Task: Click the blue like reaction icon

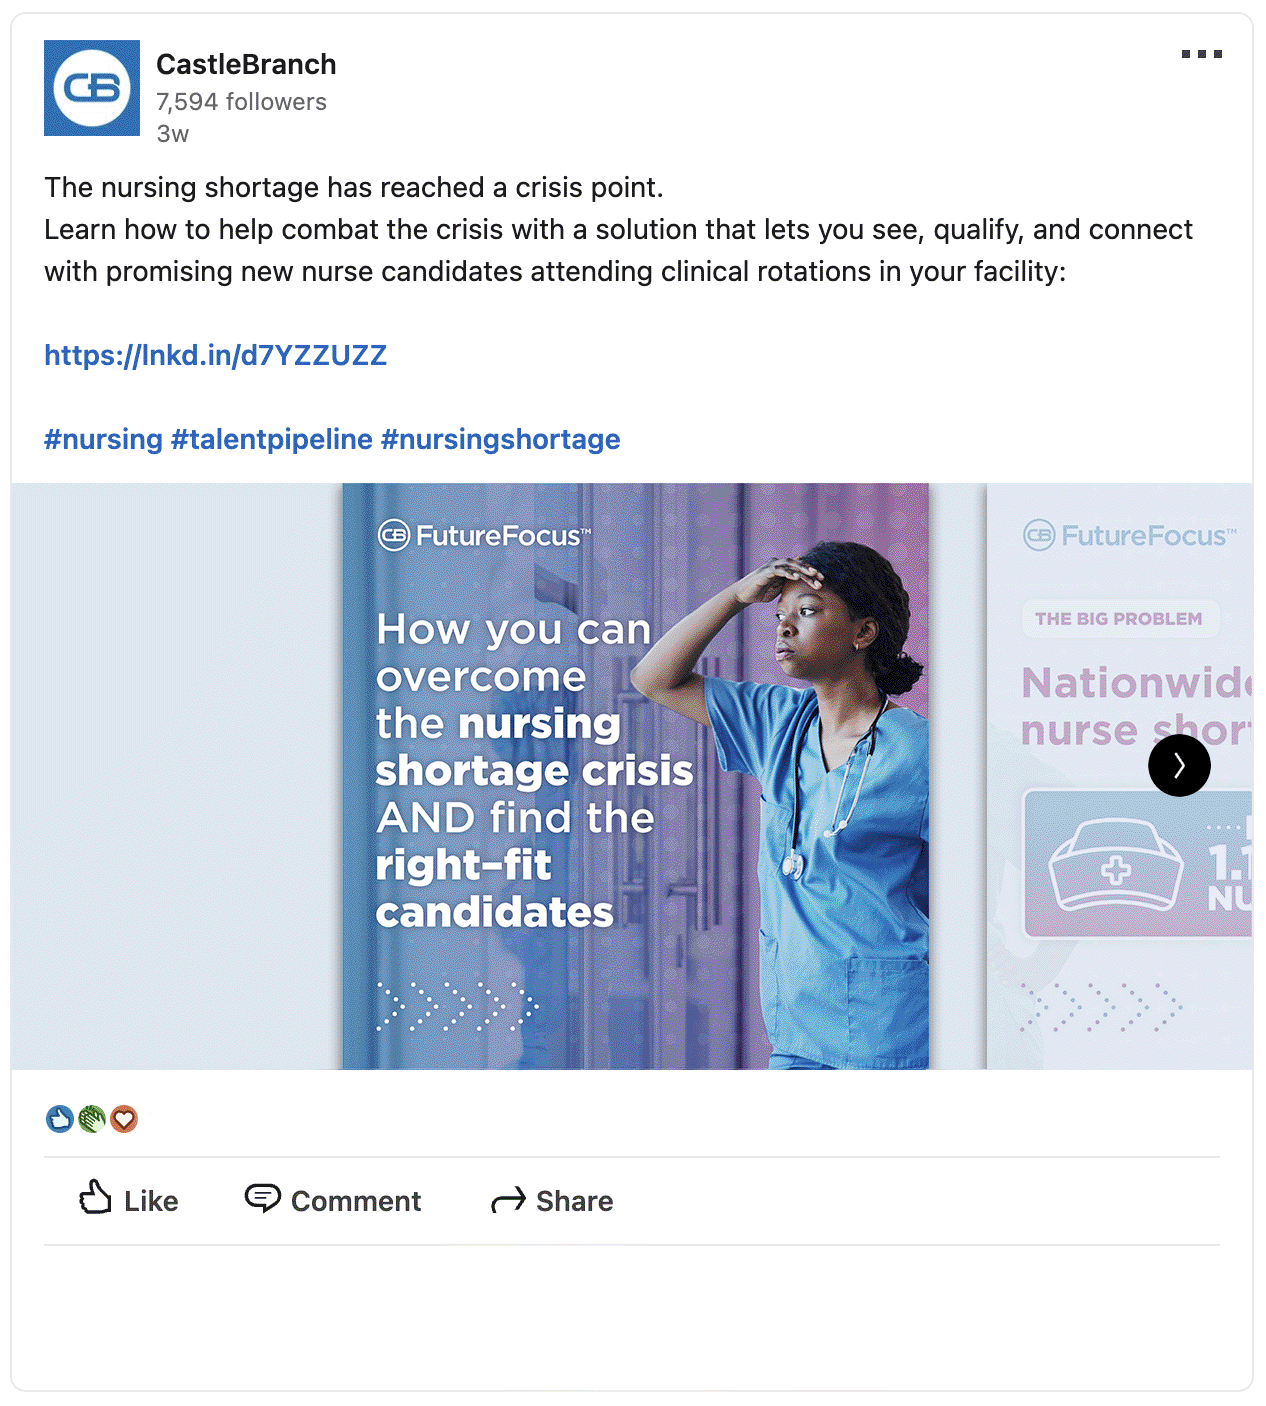Action: tap(60, 1119)
